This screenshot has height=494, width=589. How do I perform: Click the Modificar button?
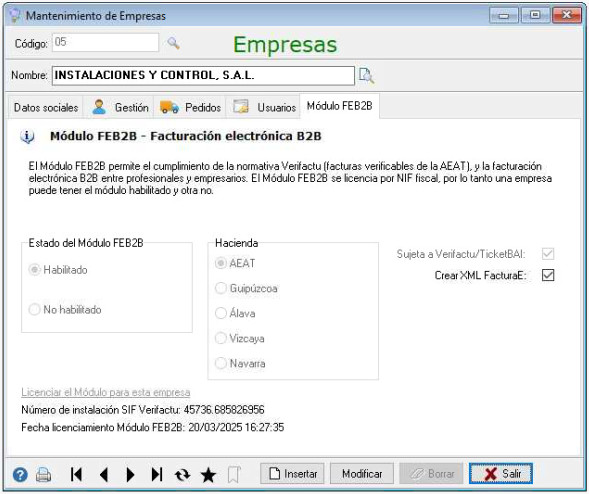pos(362,474)
